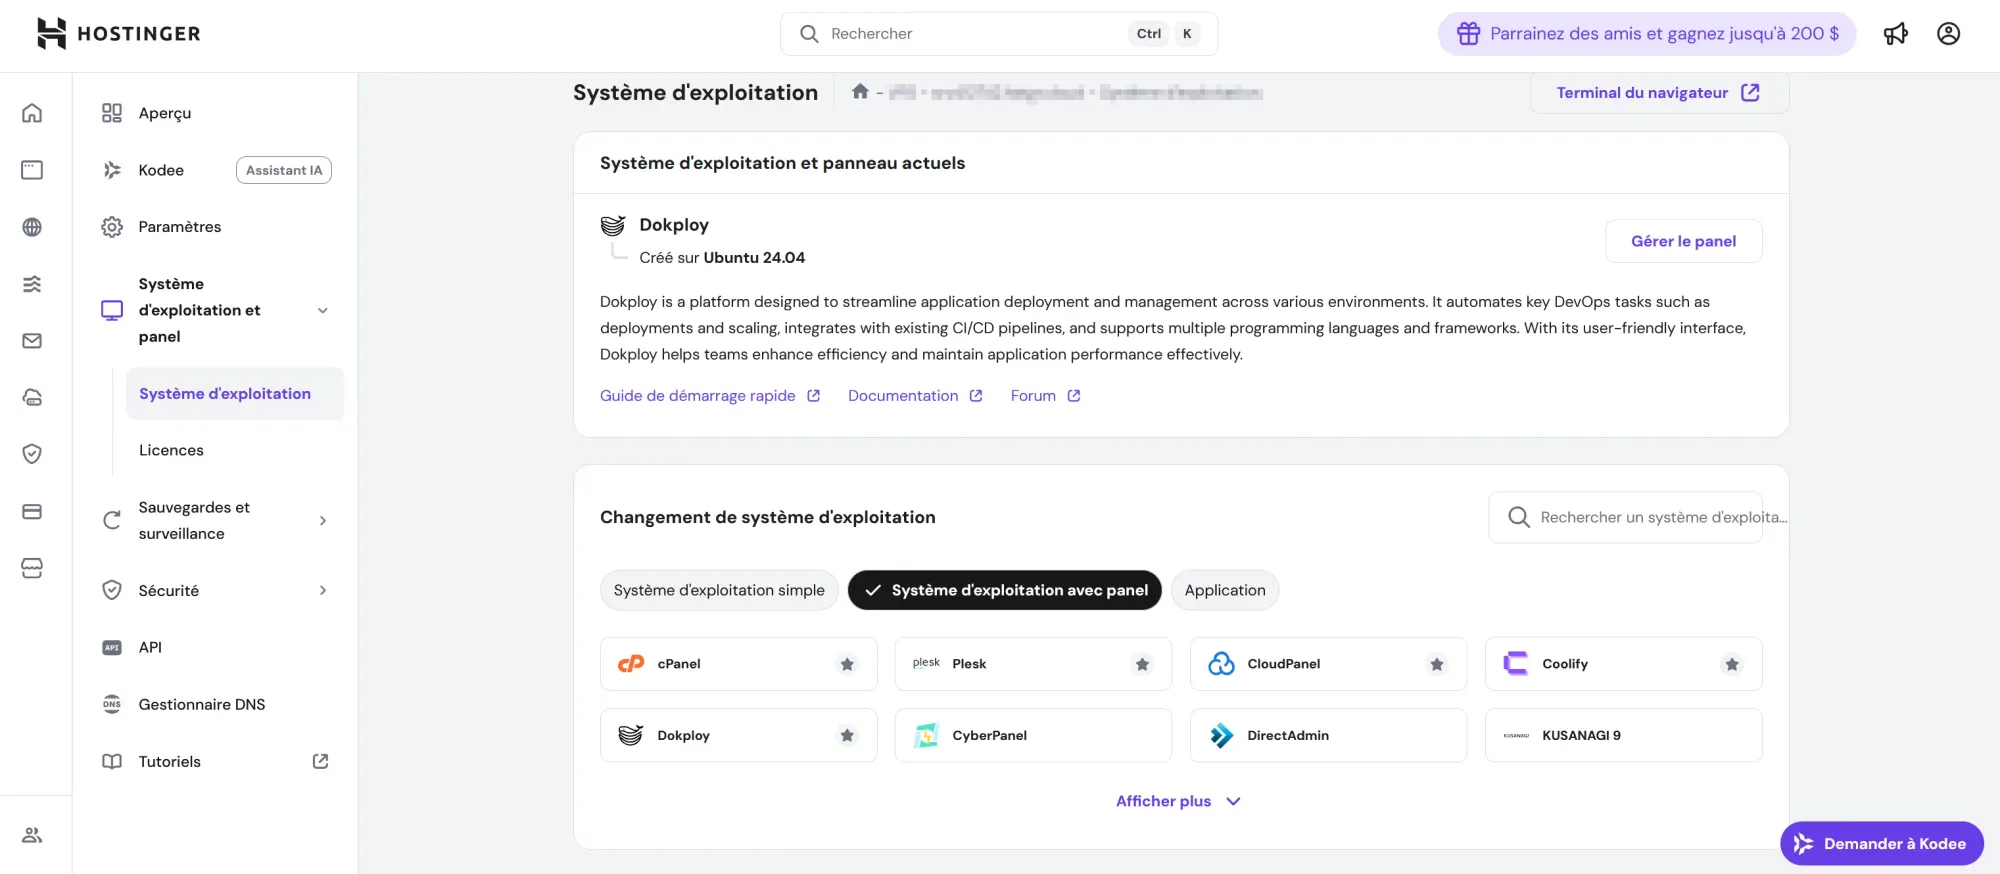Choose the KUSANAGI 9 option card
Viewport: 2000px width, 874px height.
coord(1623,735)
